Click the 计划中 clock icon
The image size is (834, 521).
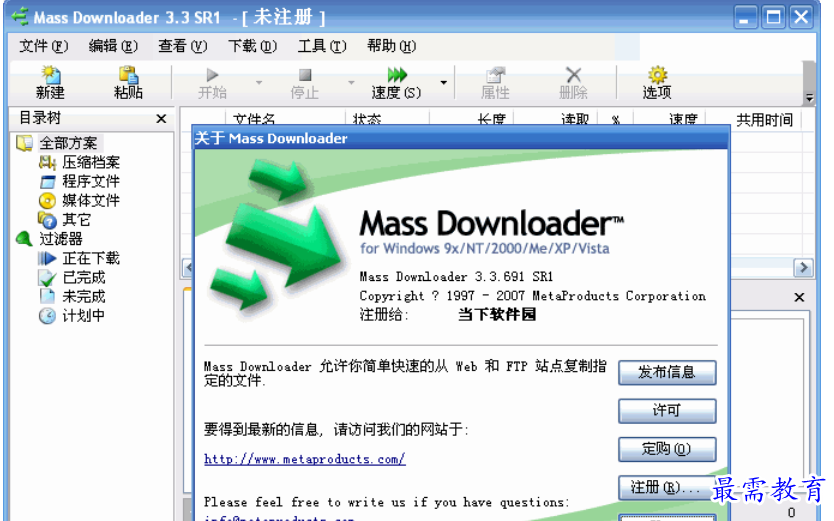click(x=47, y=316)
